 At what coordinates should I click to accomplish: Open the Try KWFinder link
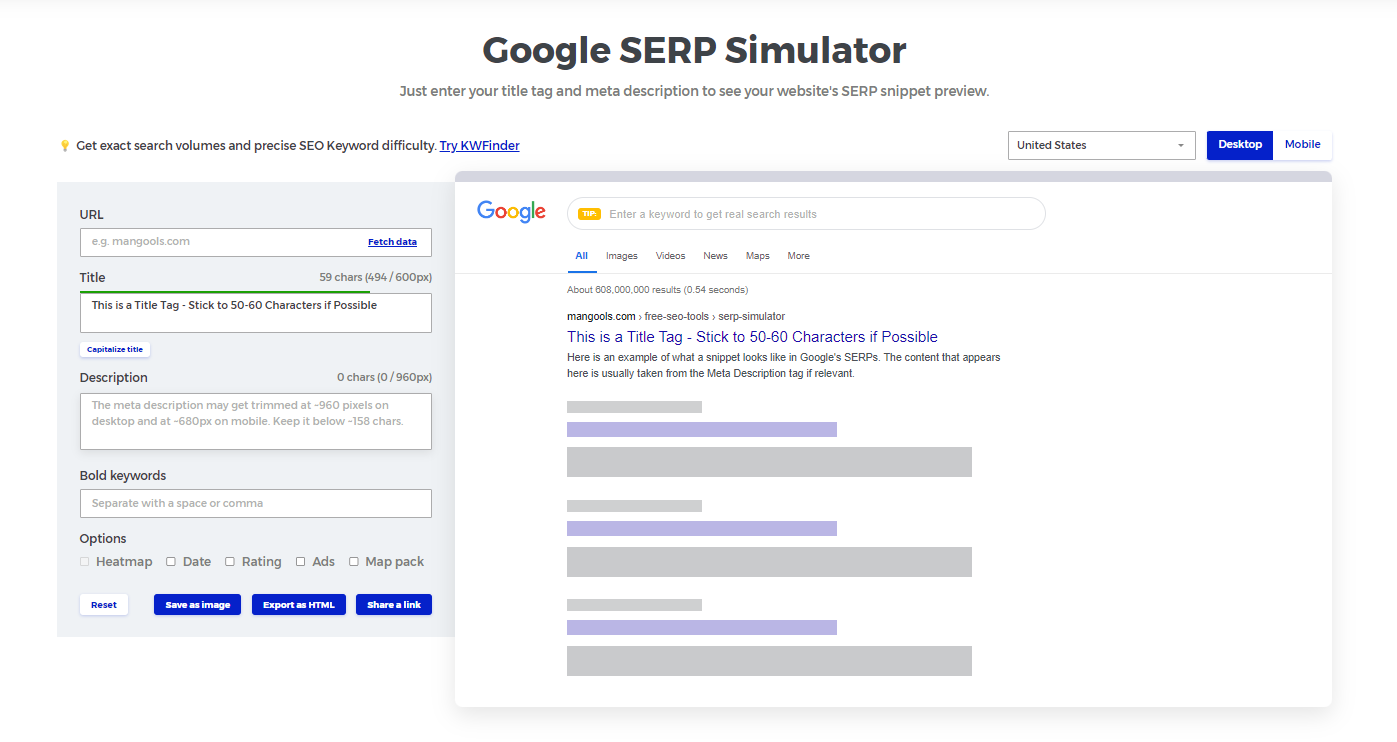coord(479,145)
